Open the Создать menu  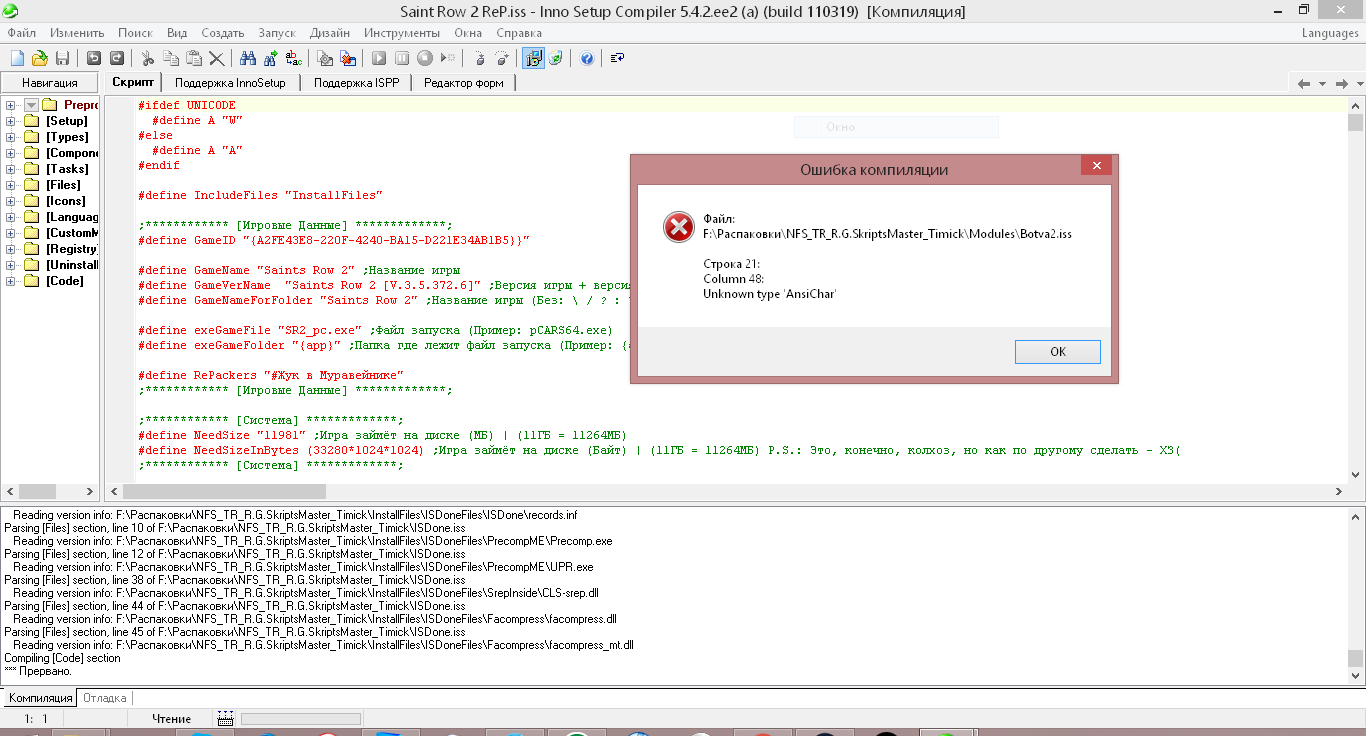click(x=222, y=33)
